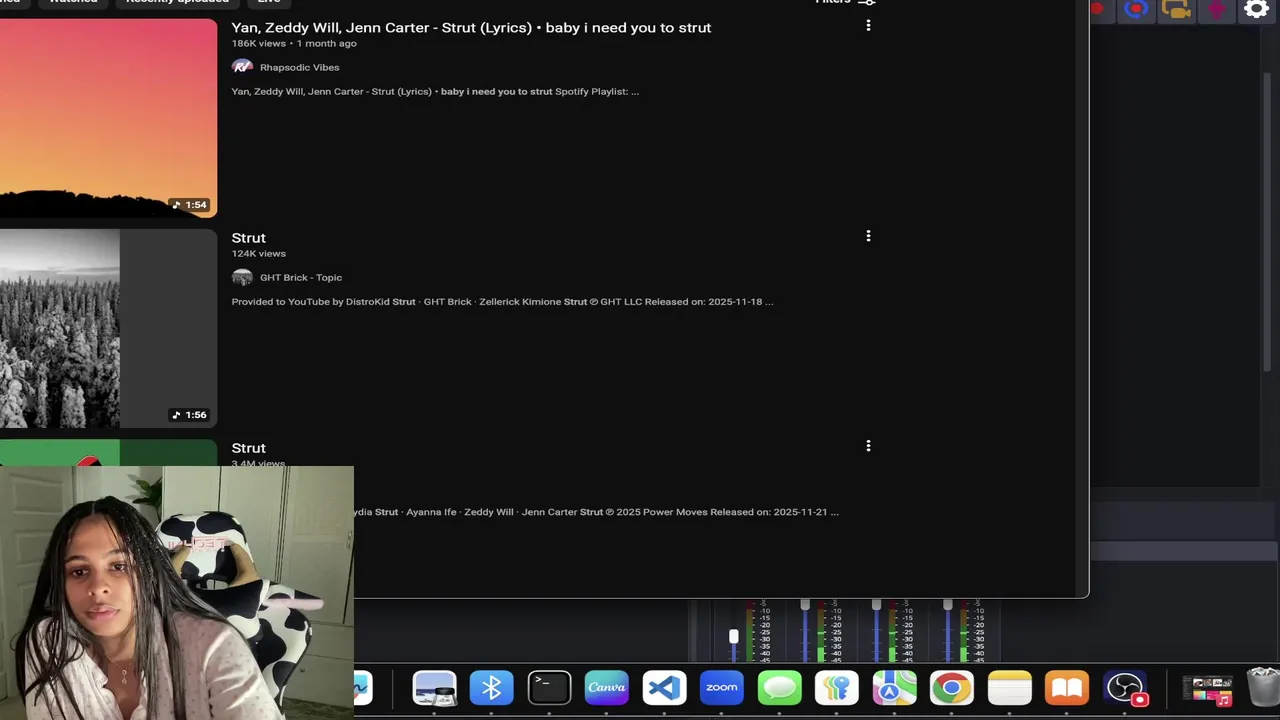Launch Terminal from the Dock
The width and height of the screenshot is (1280, 720).
(549, 688)
